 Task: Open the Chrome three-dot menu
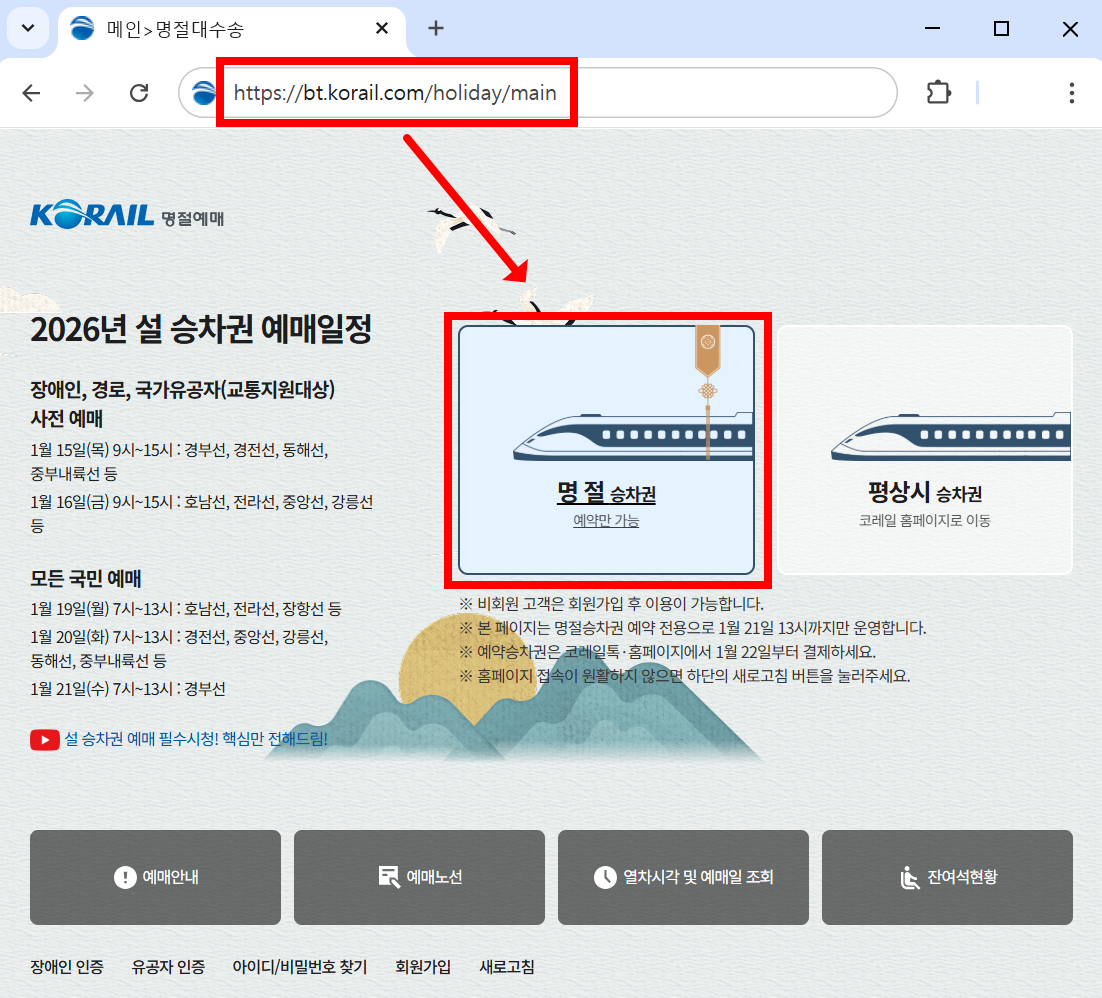pos(1072,92)
